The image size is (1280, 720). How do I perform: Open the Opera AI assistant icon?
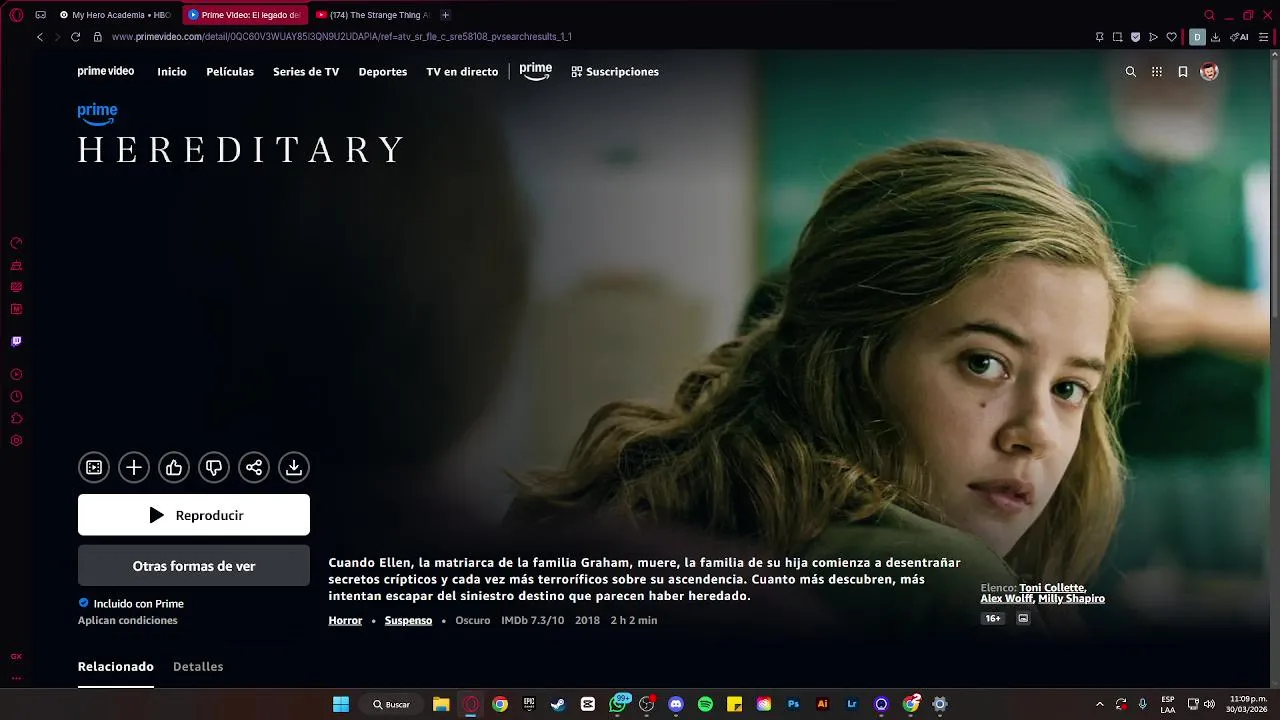[x=1239, y=37]
